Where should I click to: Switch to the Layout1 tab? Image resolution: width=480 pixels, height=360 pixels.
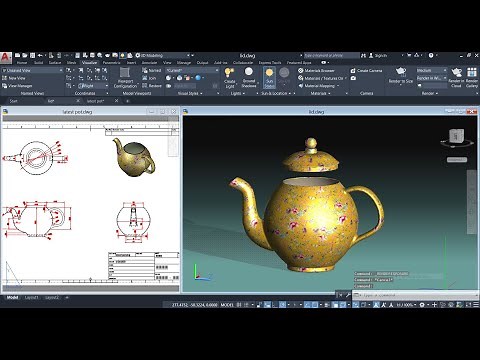32,297
